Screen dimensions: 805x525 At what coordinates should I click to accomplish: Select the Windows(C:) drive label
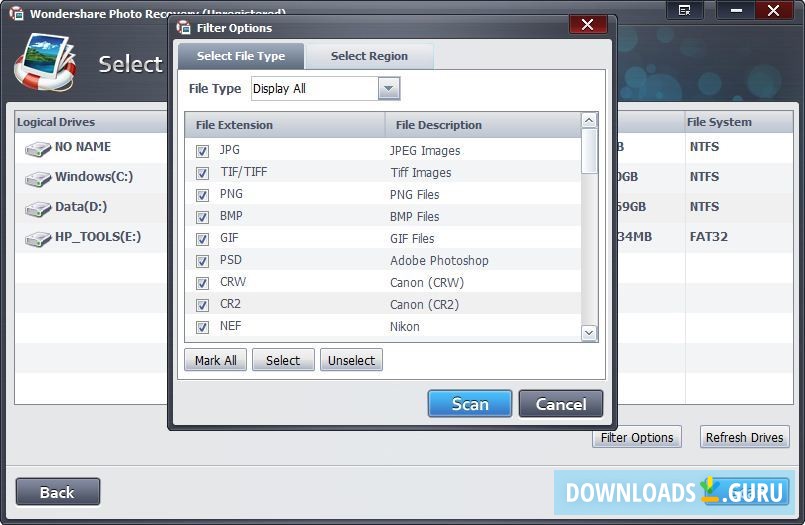(x=94, y=177)
